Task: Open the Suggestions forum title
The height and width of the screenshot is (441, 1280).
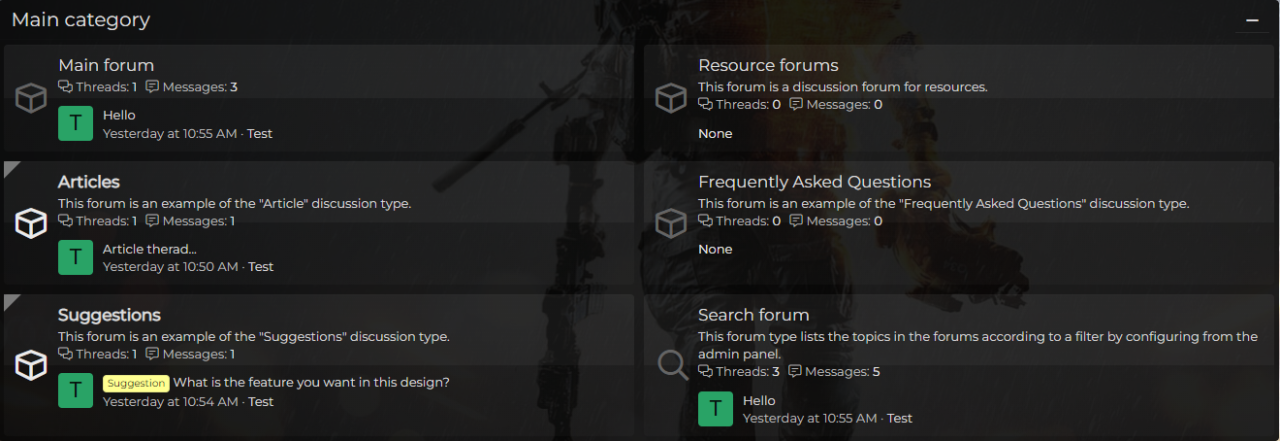Action: point(109,316)
